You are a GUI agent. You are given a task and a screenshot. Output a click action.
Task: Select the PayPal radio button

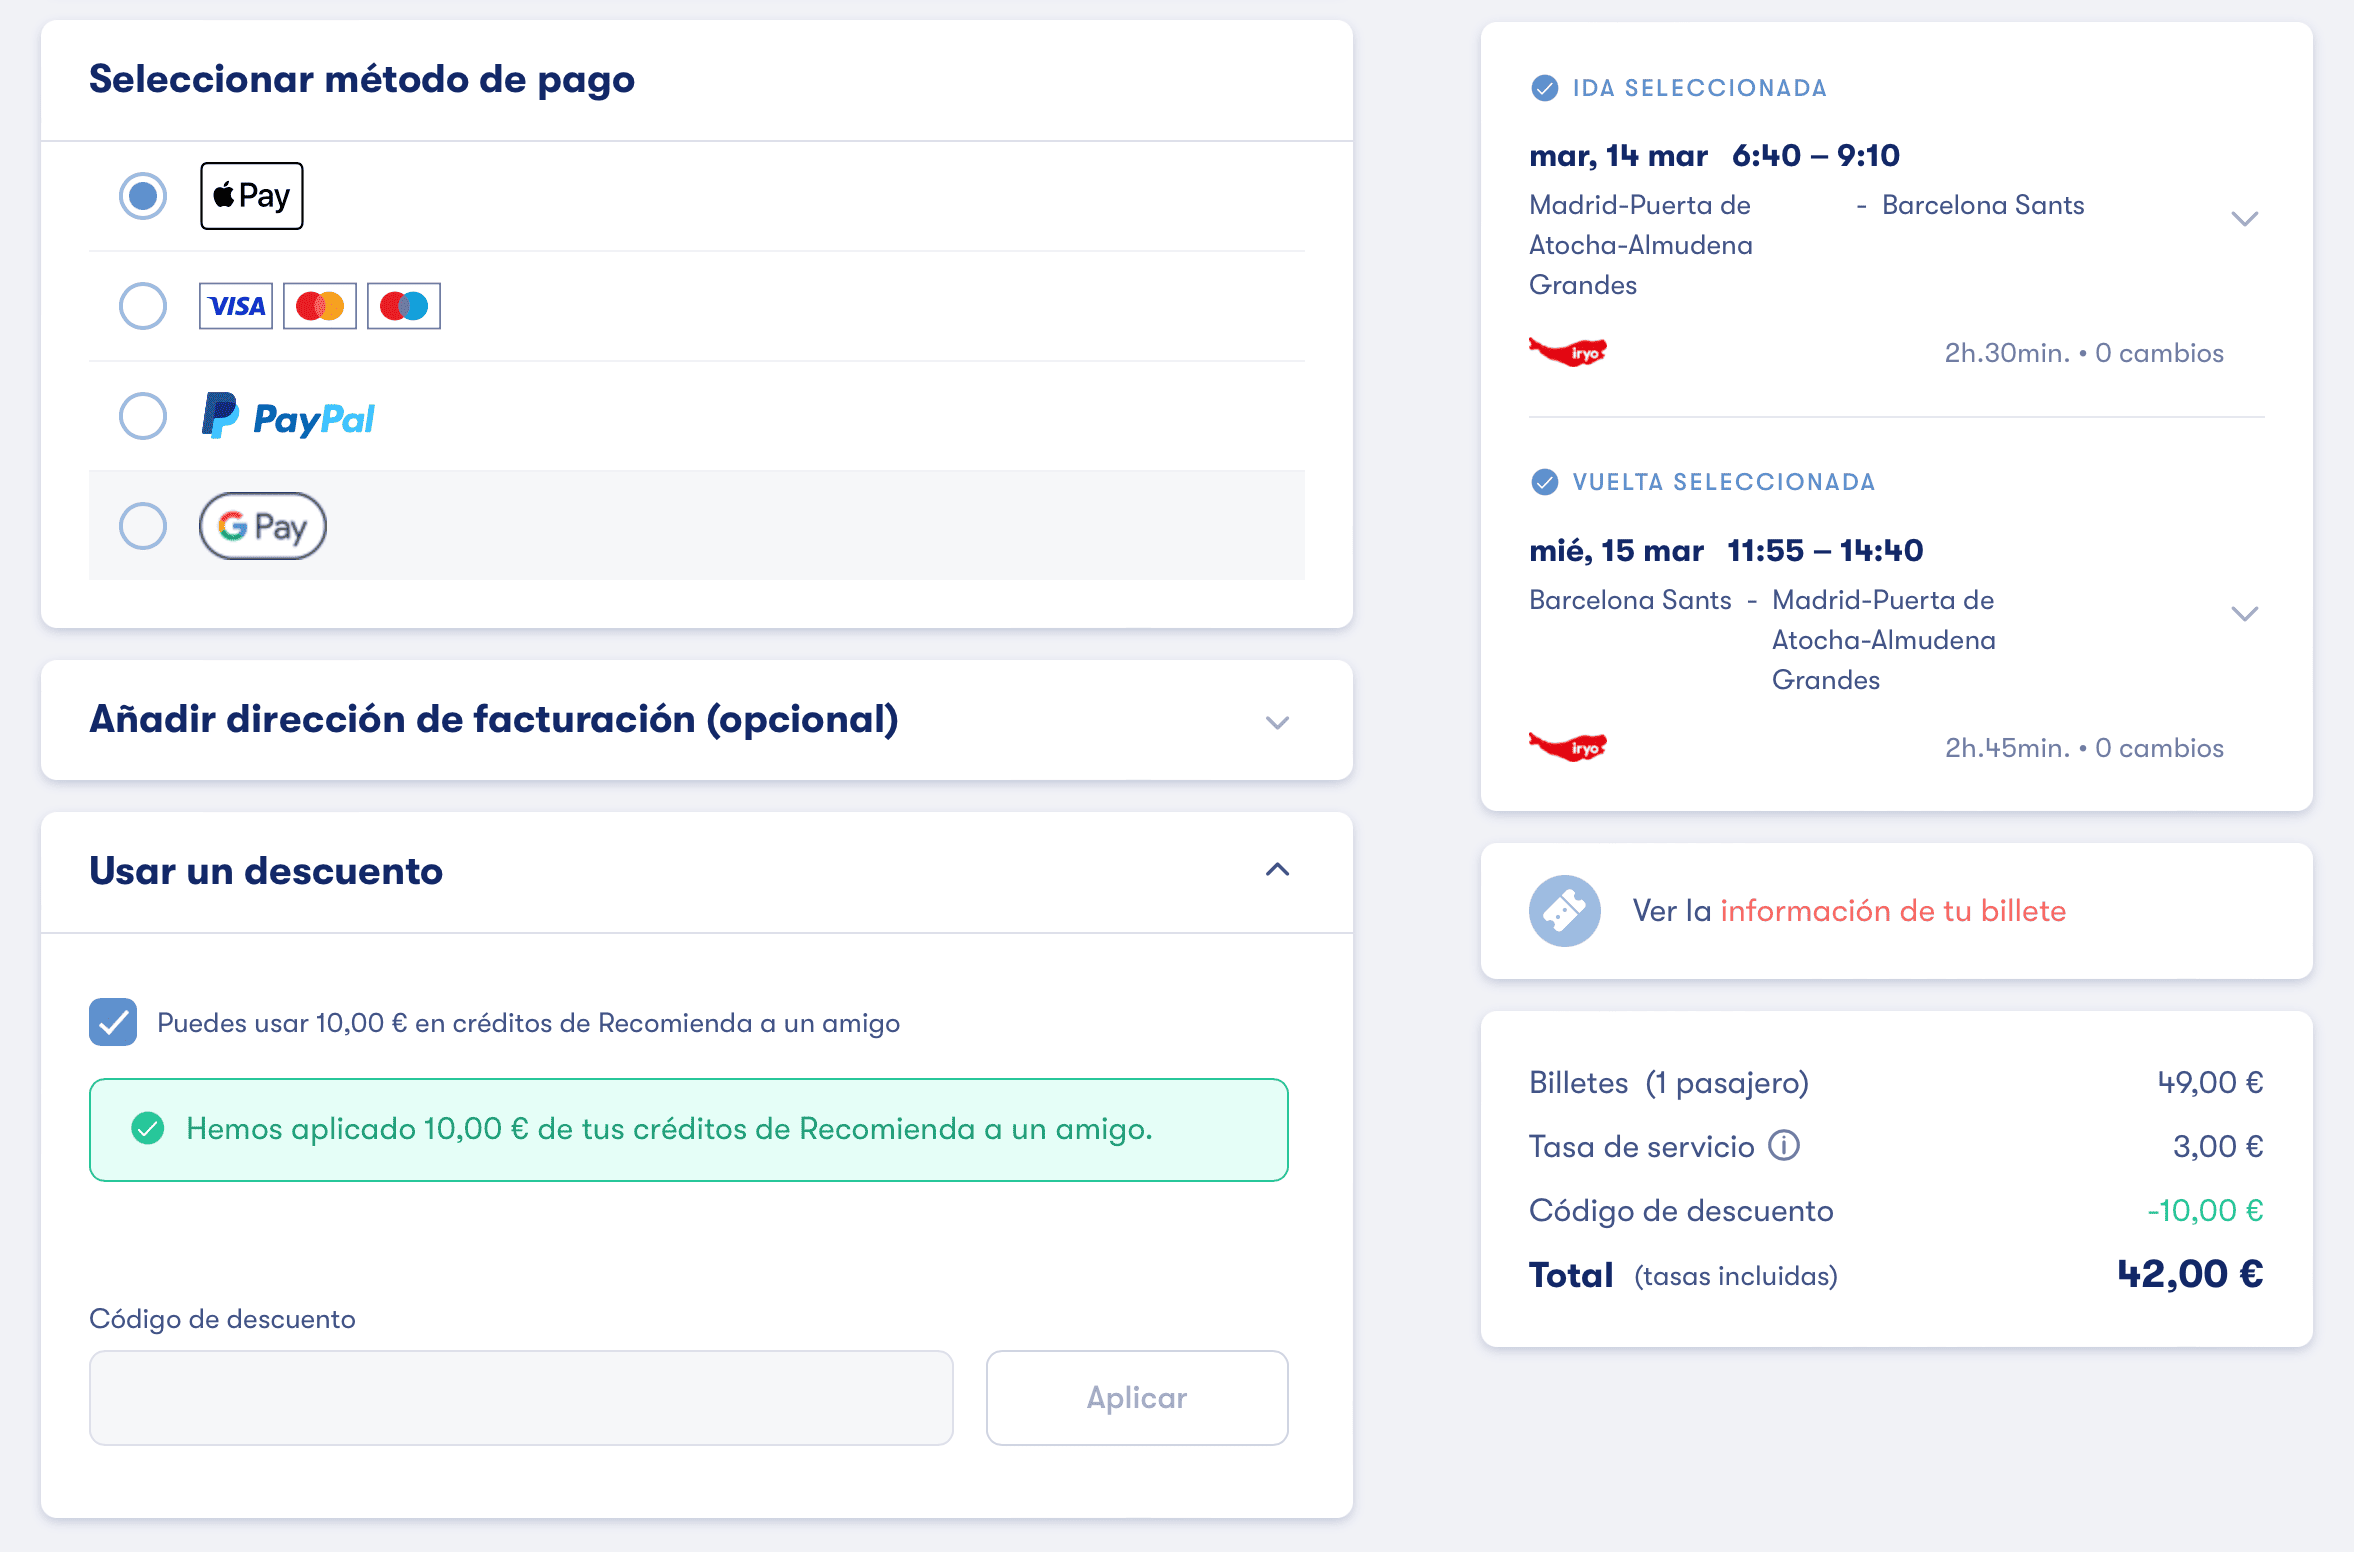[143, 416]
